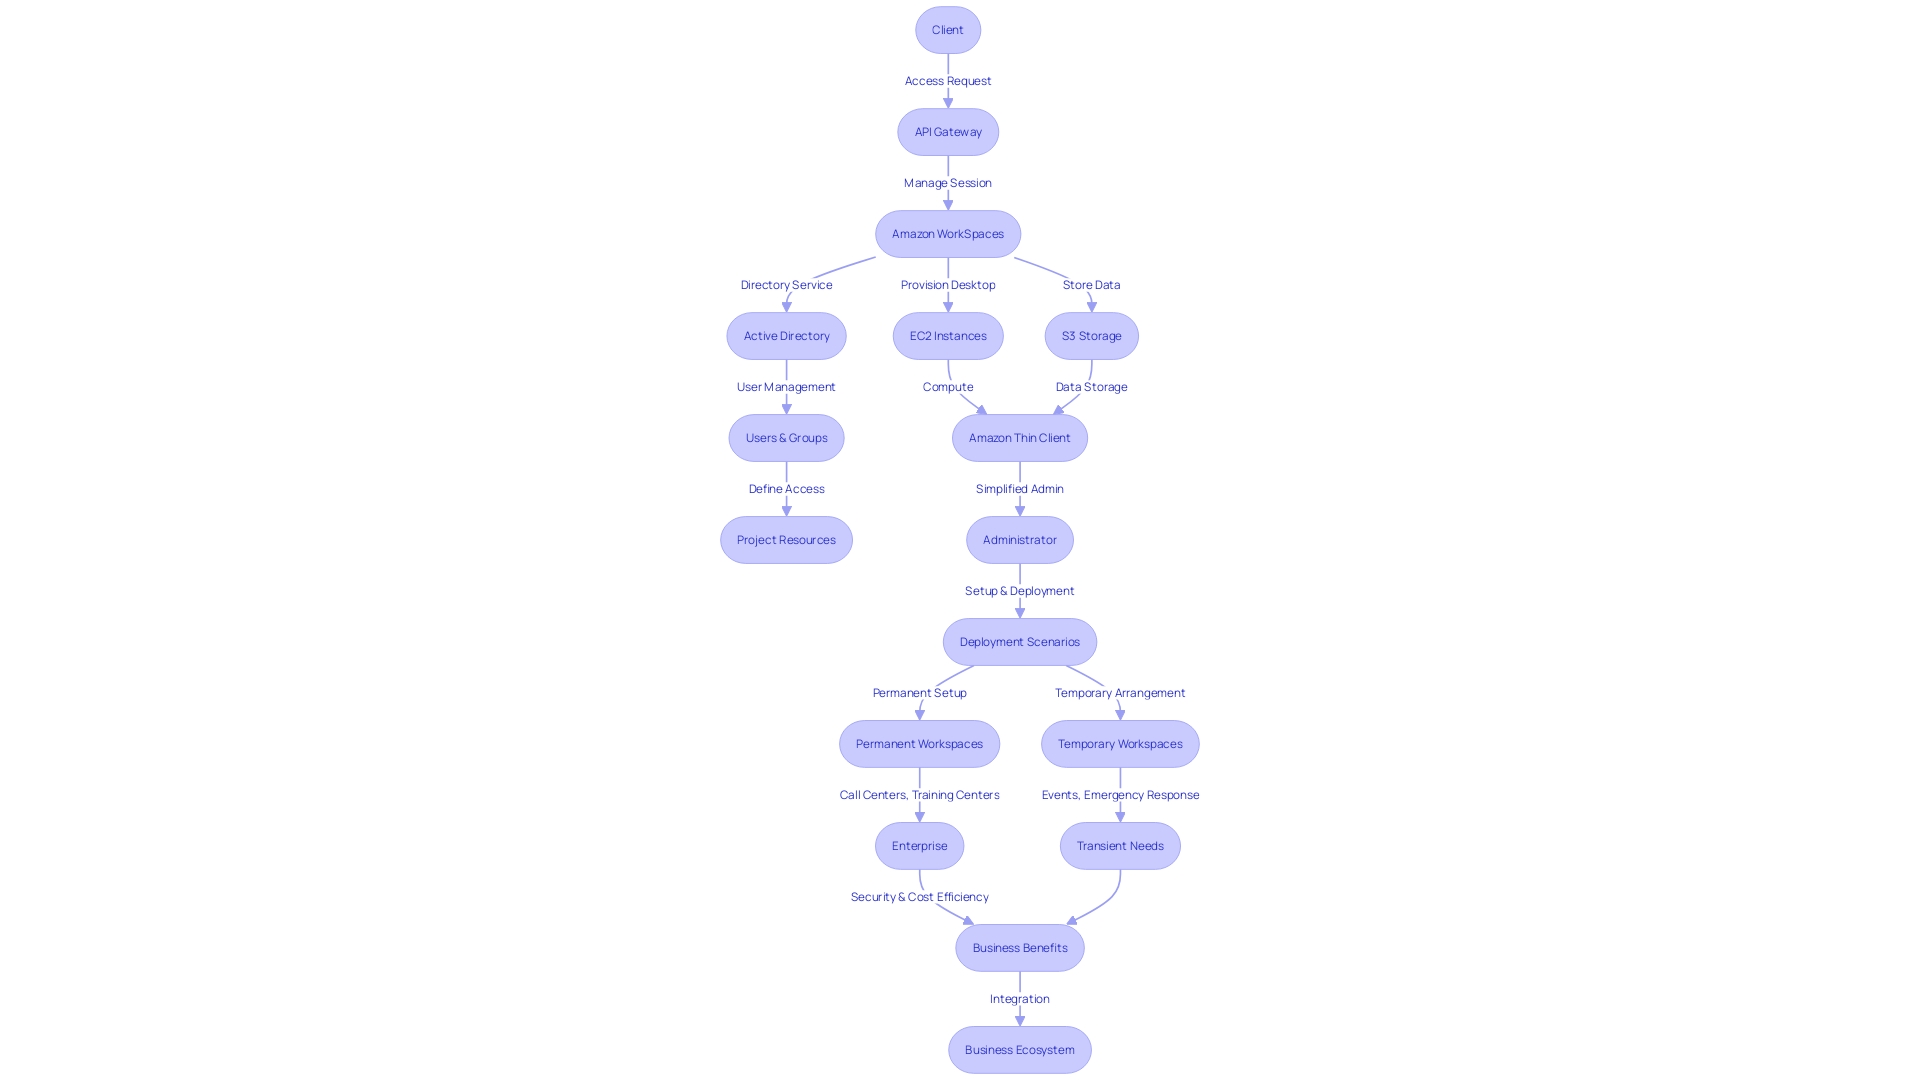Click the Transient Needs node

[x=1120, y=844]
